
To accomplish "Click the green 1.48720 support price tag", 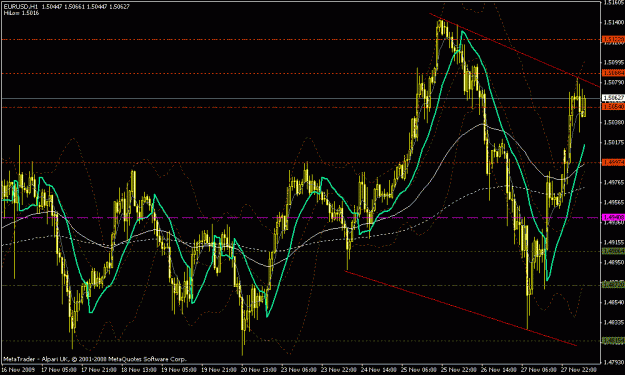I will 613,285.
